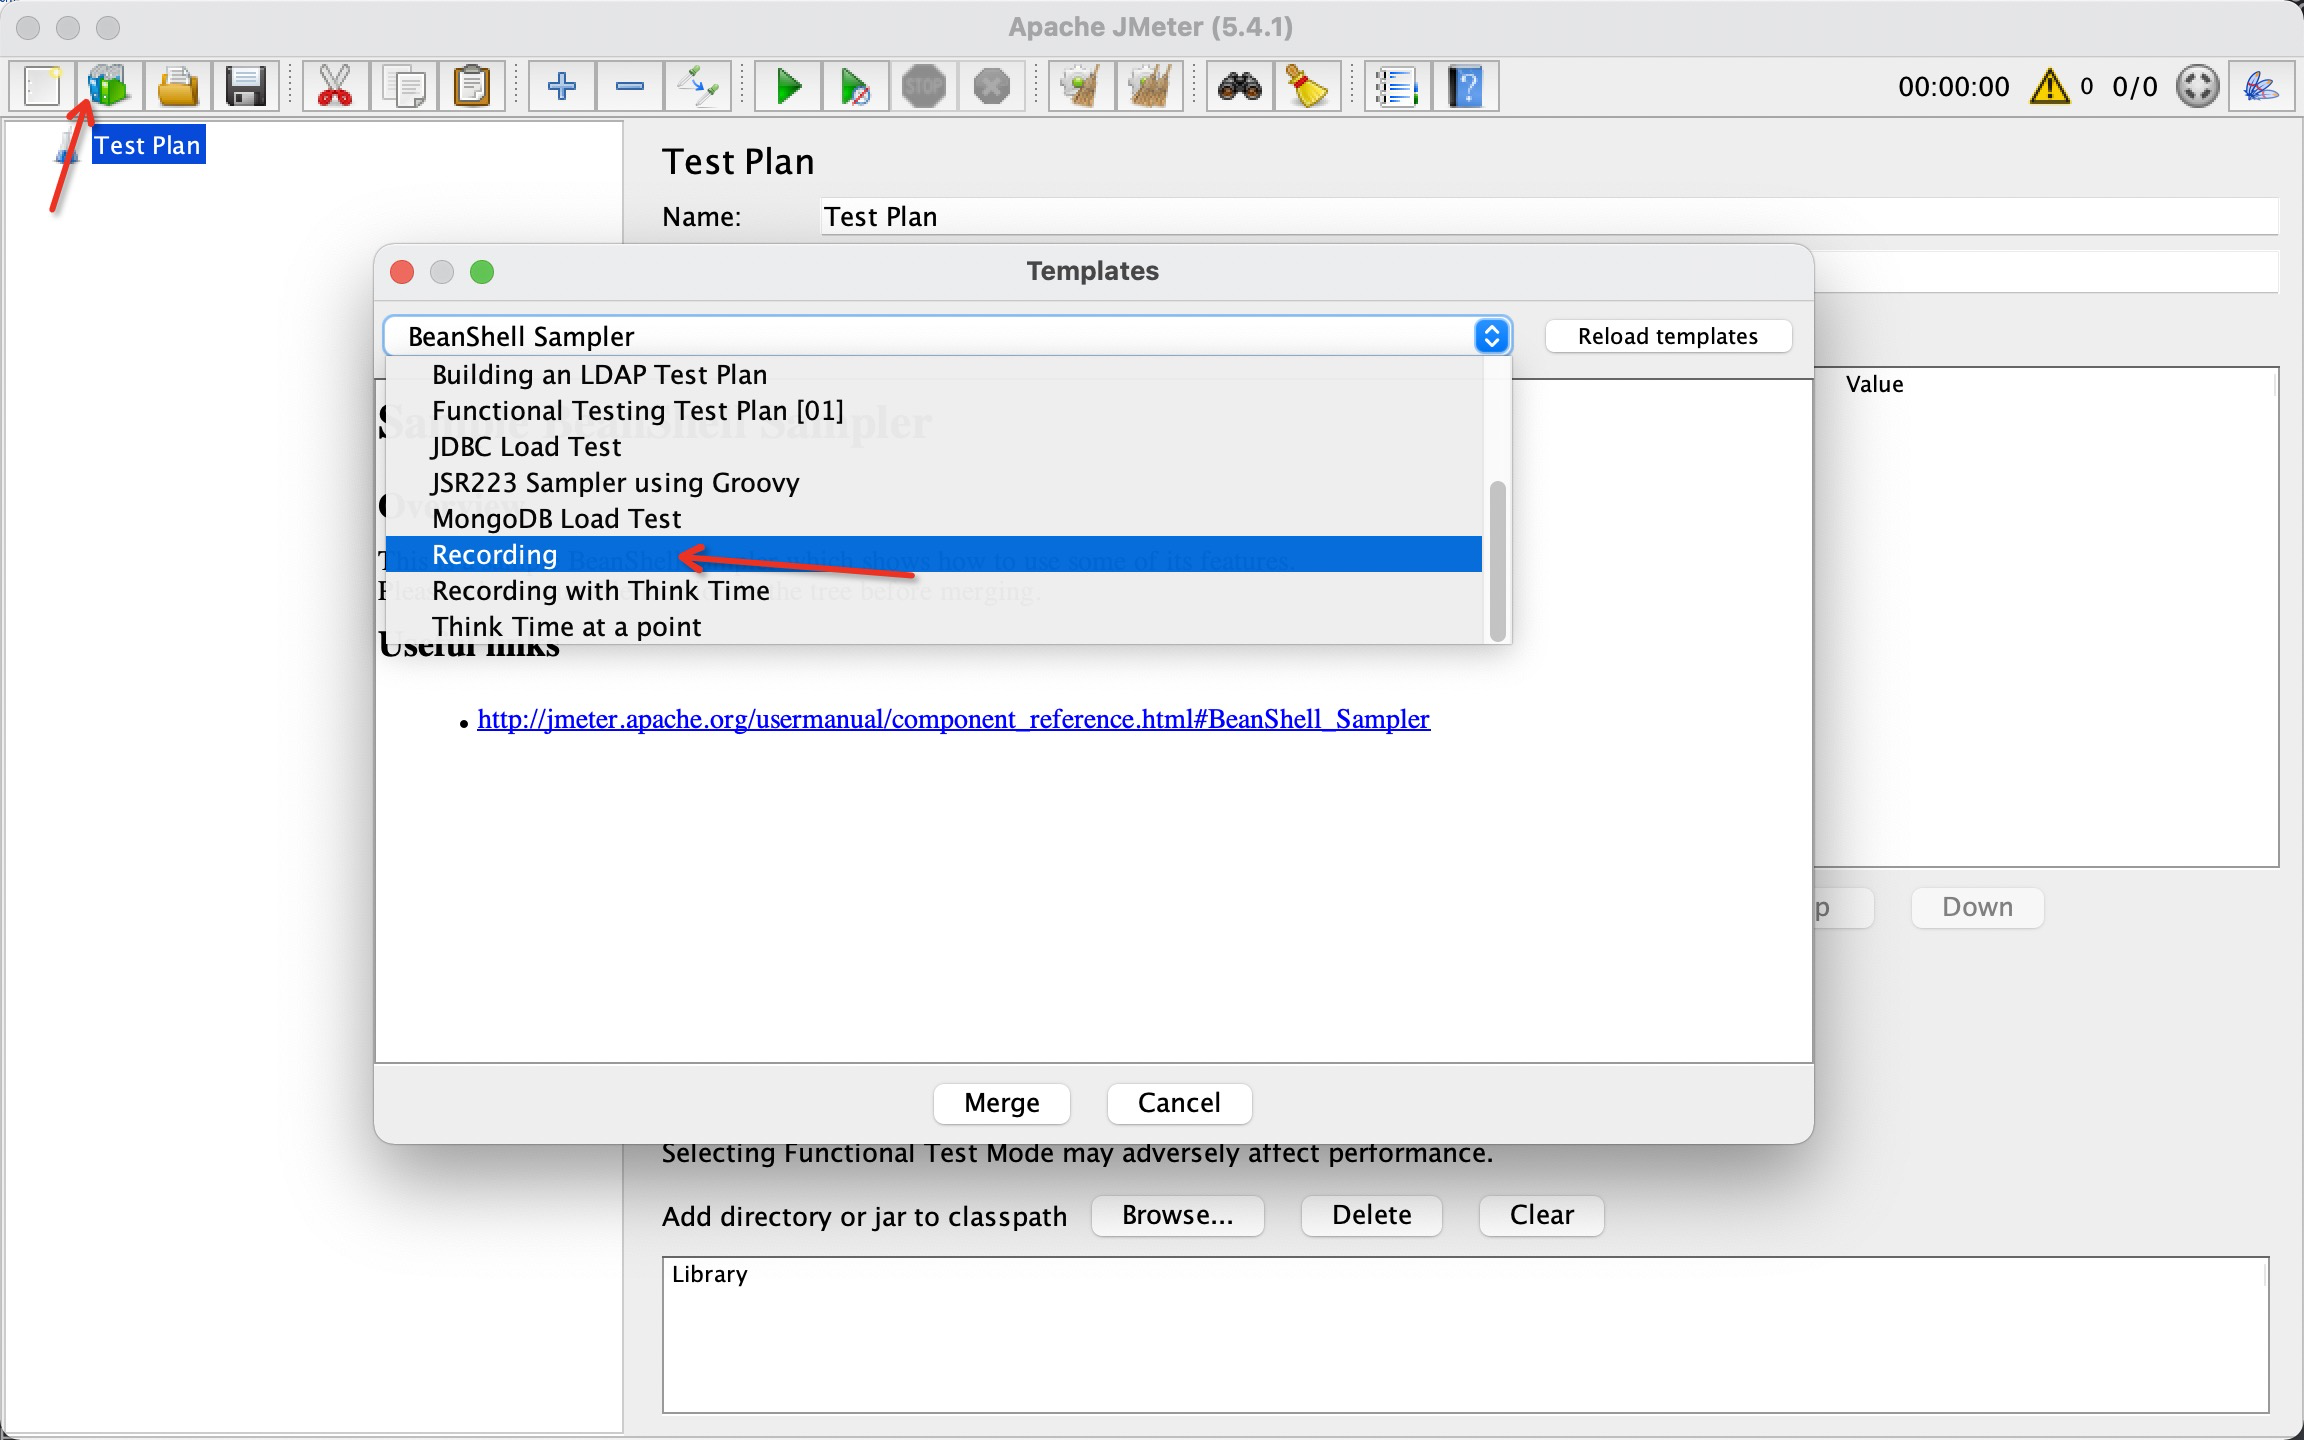The width and height of the screenshot is (2304, 1440).
Task: Click the Test Plan Name field
Action: click(1549, 216)
